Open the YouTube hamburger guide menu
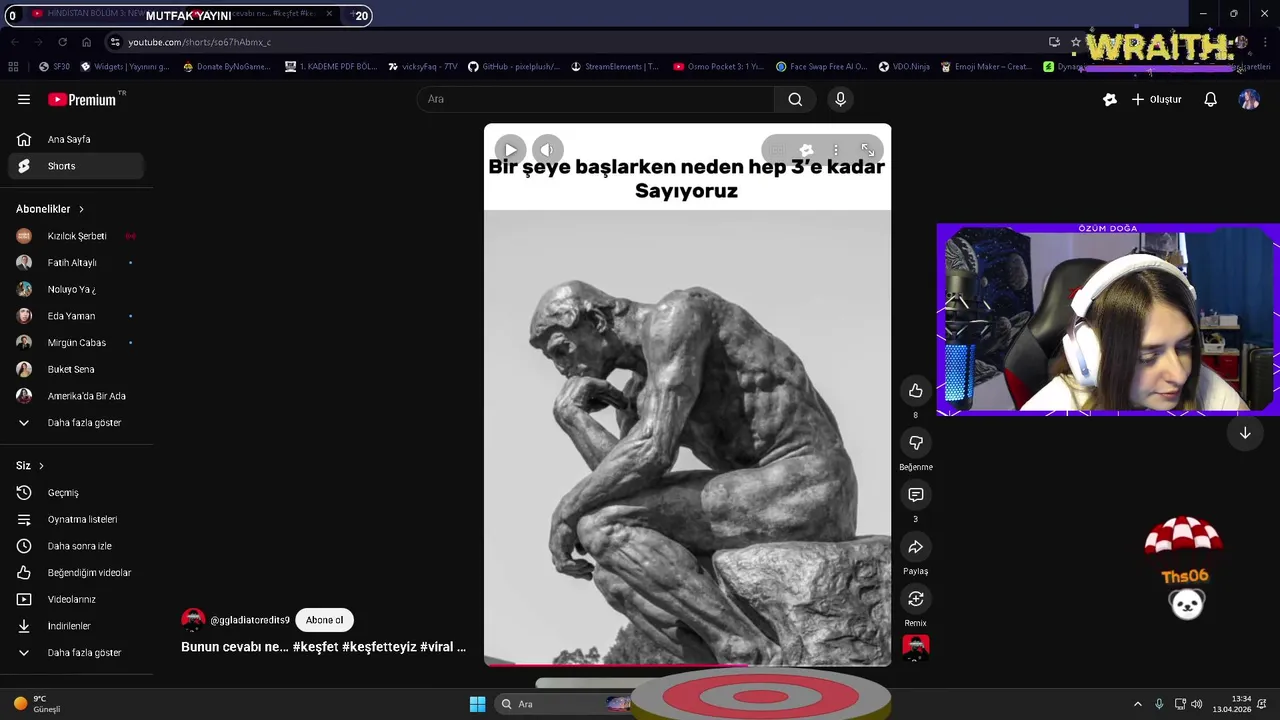This screenshot has width=1280, height=720. pos(24,99)
